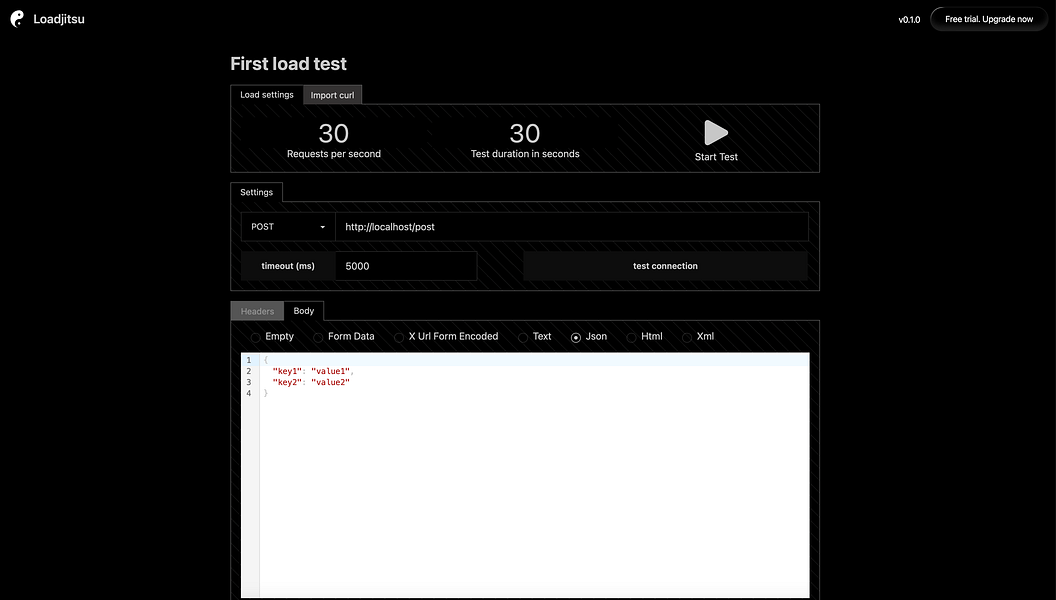
Task: Choose the Html body radio option
Action: pyautogui.click(x=631, y=337)
